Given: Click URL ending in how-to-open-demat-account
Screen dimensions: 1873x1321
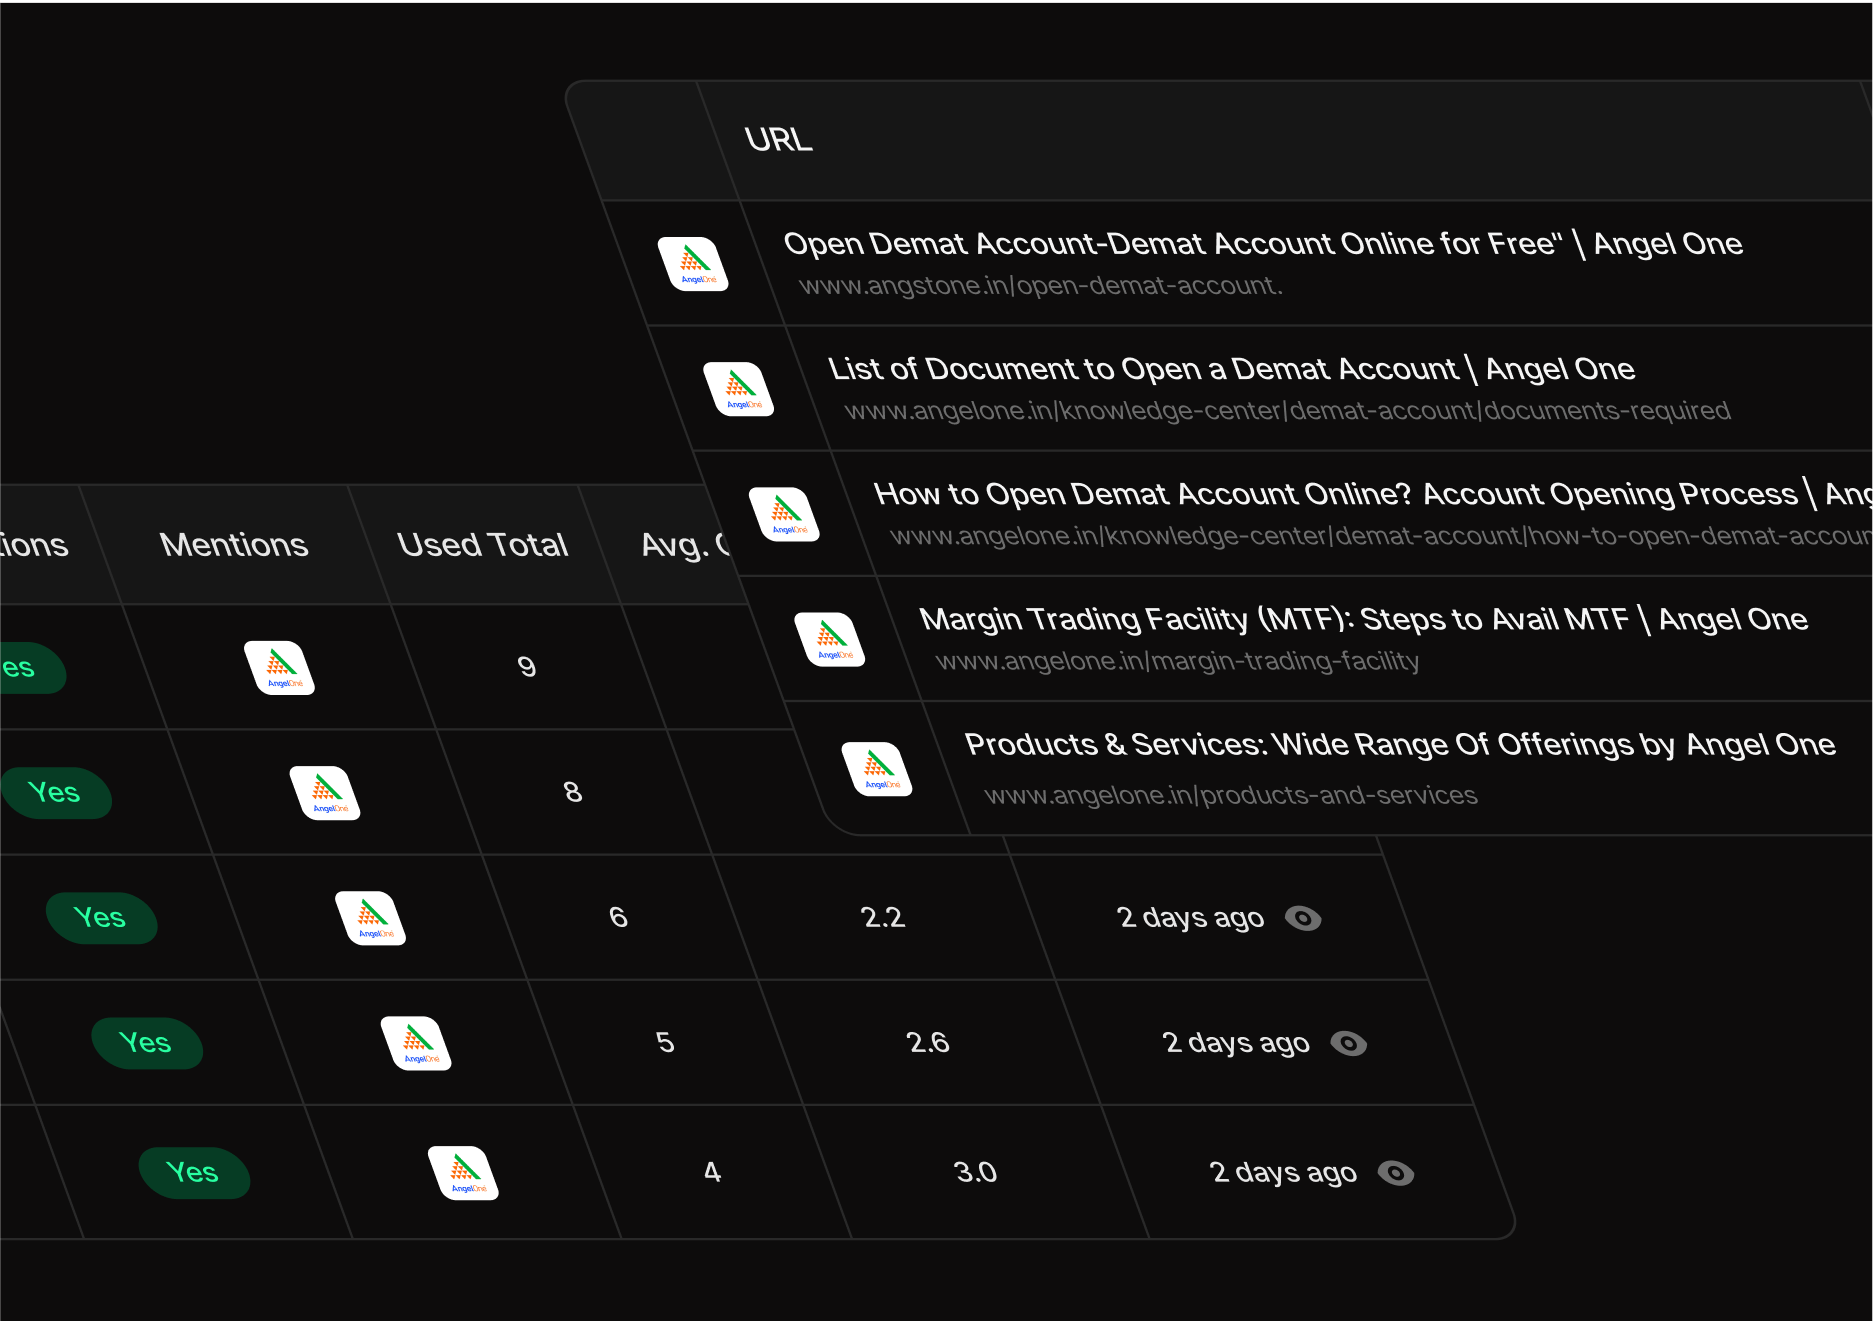Looking at the screenshot, I should coord(1380,536).
